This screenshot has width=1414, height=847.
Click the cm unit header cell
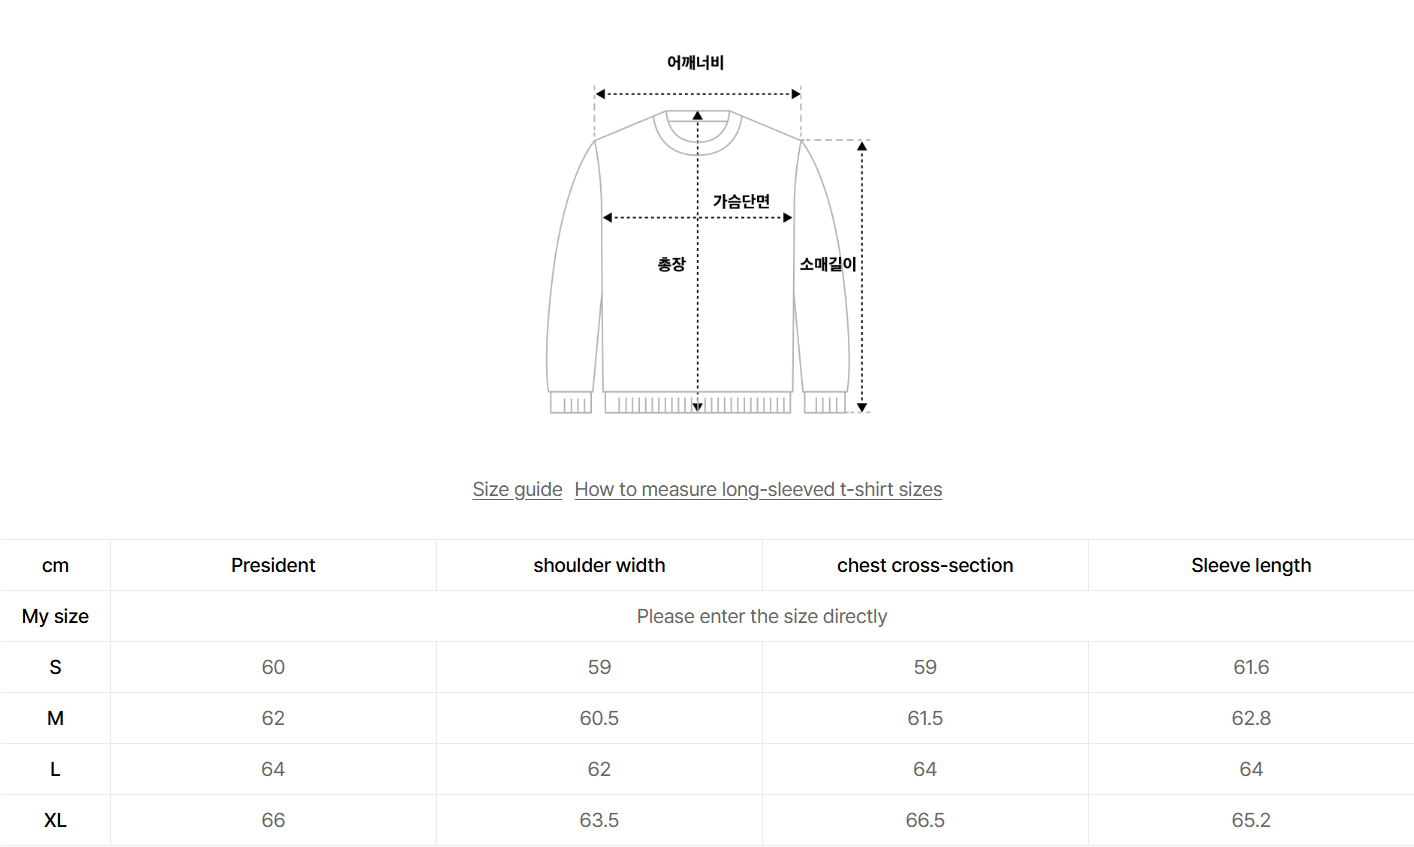55,565
